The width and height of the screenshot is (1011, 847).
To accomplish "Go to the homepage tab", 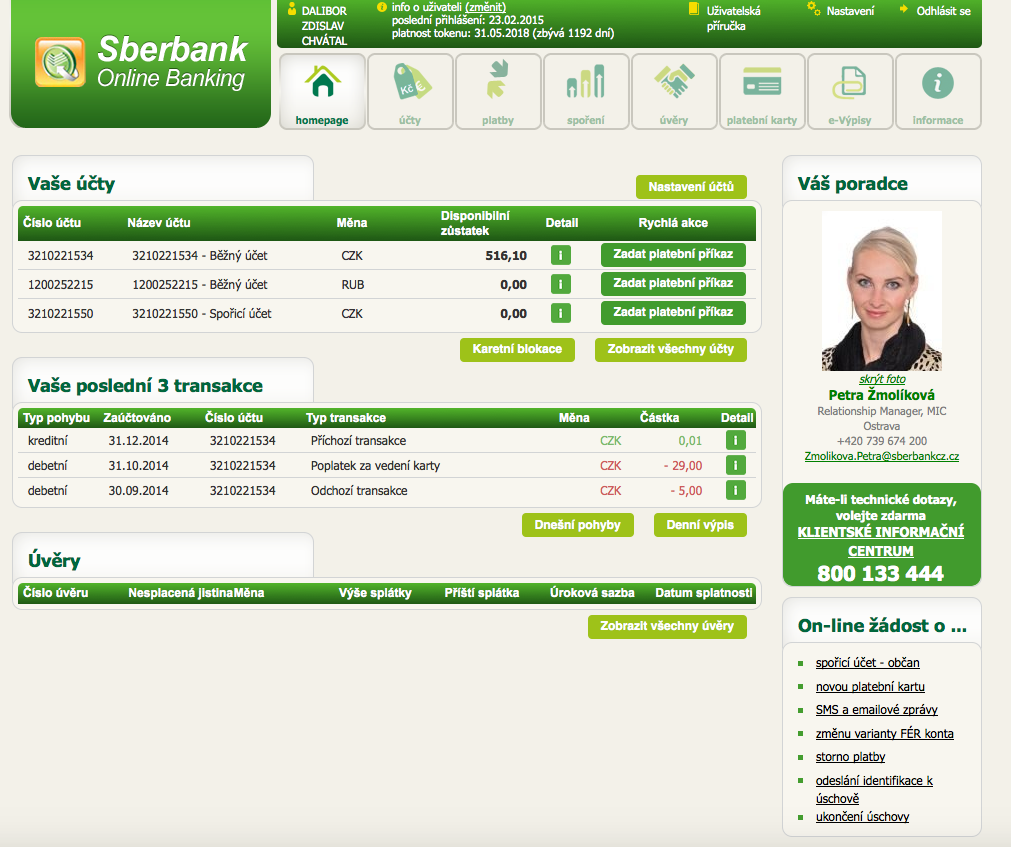I will click(x=322, y=92).
